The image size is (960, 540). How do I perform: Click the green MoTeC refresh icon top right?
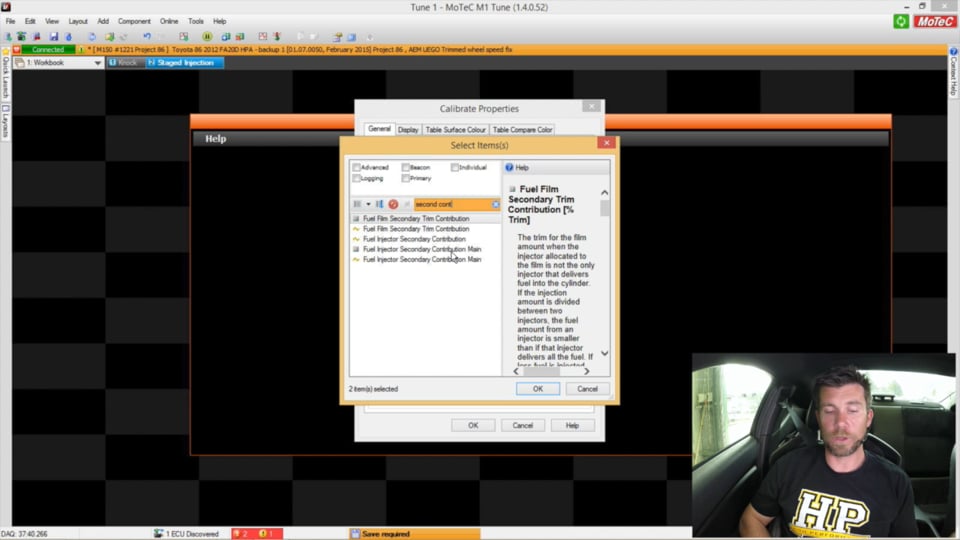coord(901,21)
